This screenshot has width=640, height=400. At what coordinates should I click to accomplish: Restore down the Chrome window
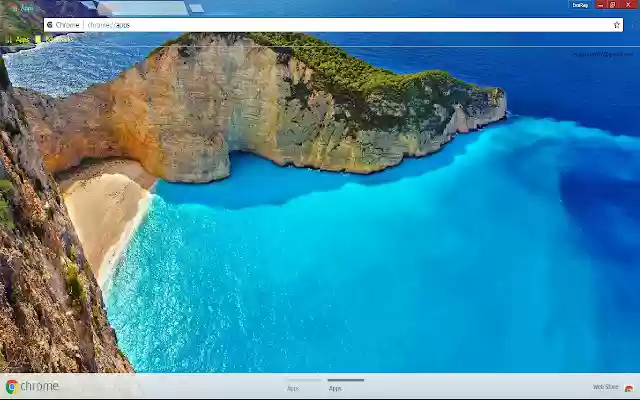[x=613, y=4]
